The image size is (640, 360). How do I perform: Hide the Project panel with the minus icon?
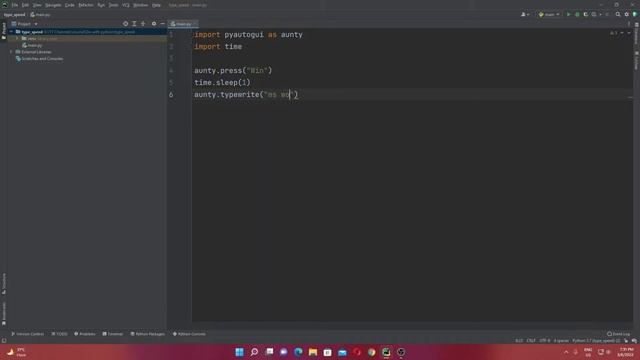(162, 24)
